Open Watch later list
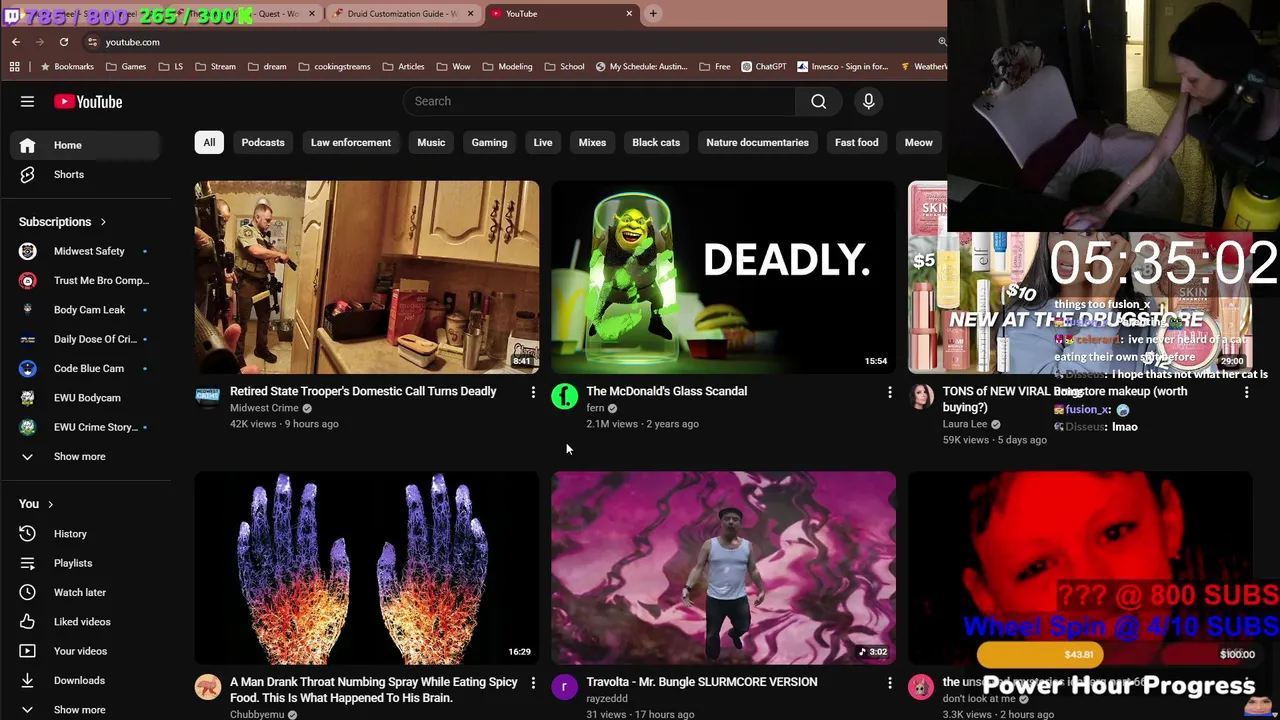The width and height of the screenshot is (1280, 720). click(85, 592)
